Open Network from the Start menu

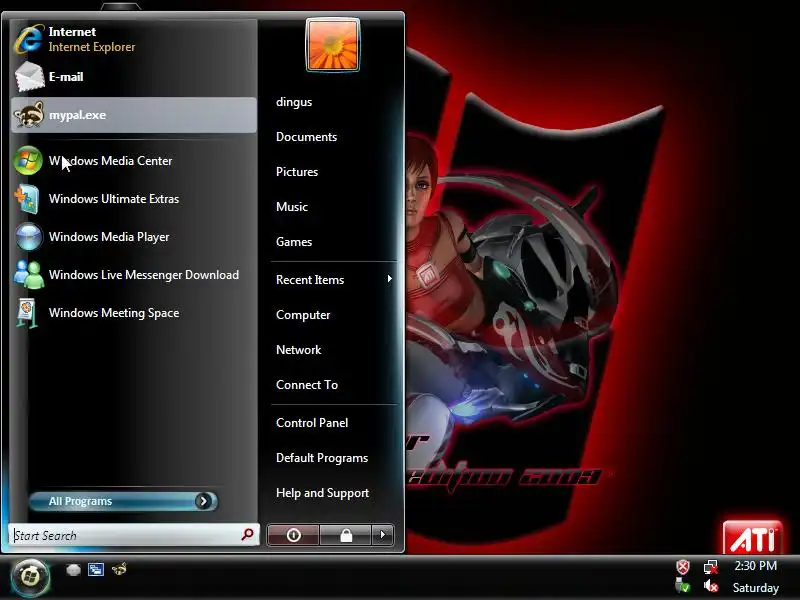[298, 350]
